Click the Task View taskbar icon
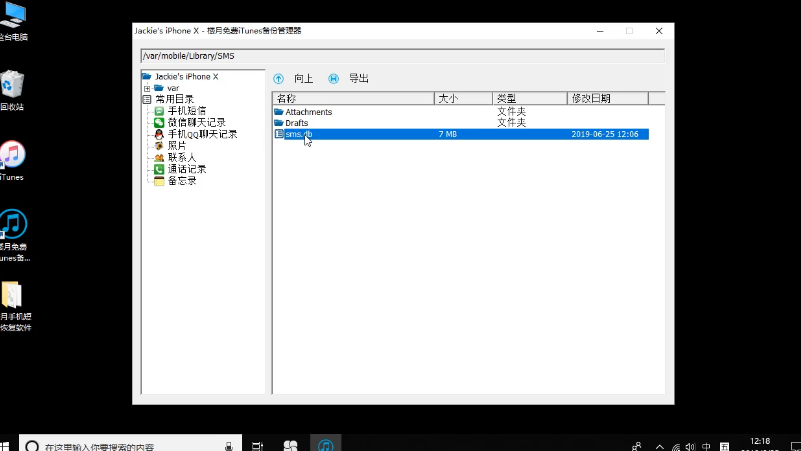 tap(257, 446)
